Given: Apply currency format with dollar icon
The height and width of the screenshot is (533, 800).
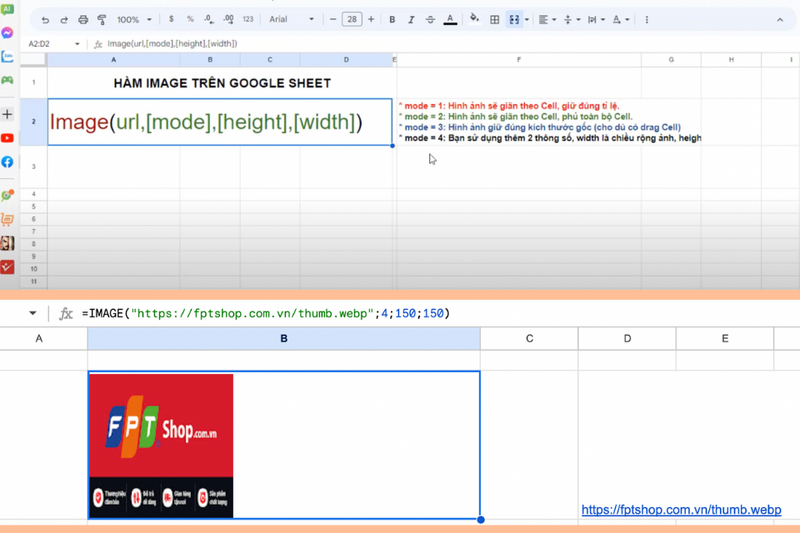Looking at the screenshot, I should click(171, 19).
